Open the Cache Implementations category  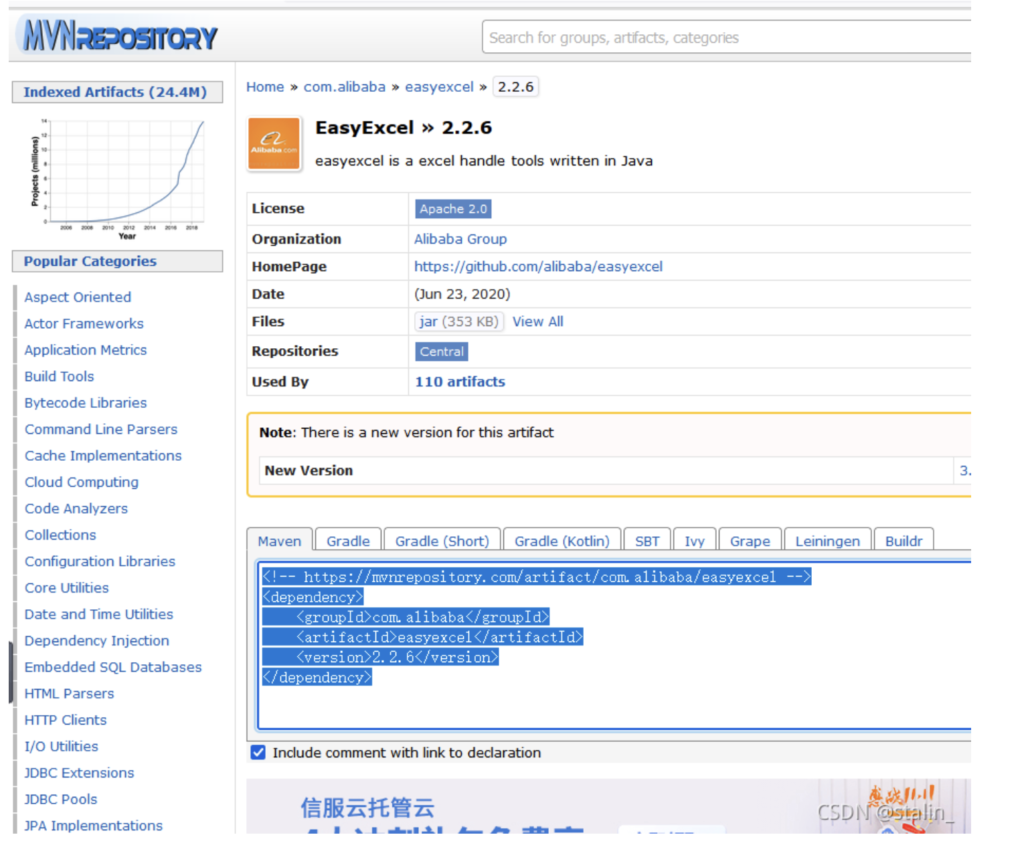click(103, 456)
